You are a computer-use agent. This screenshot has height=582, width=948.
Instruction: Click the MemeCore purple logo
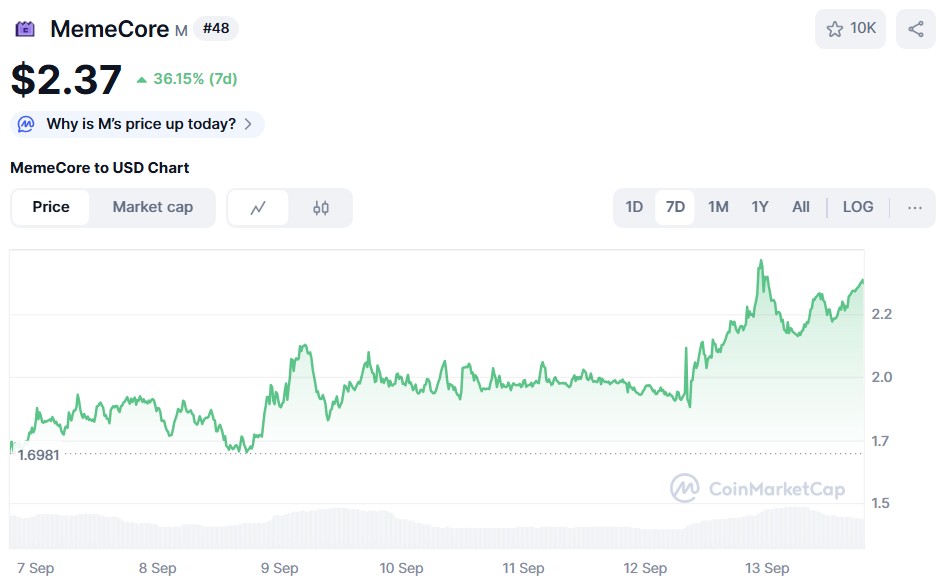tap(24, 29)
